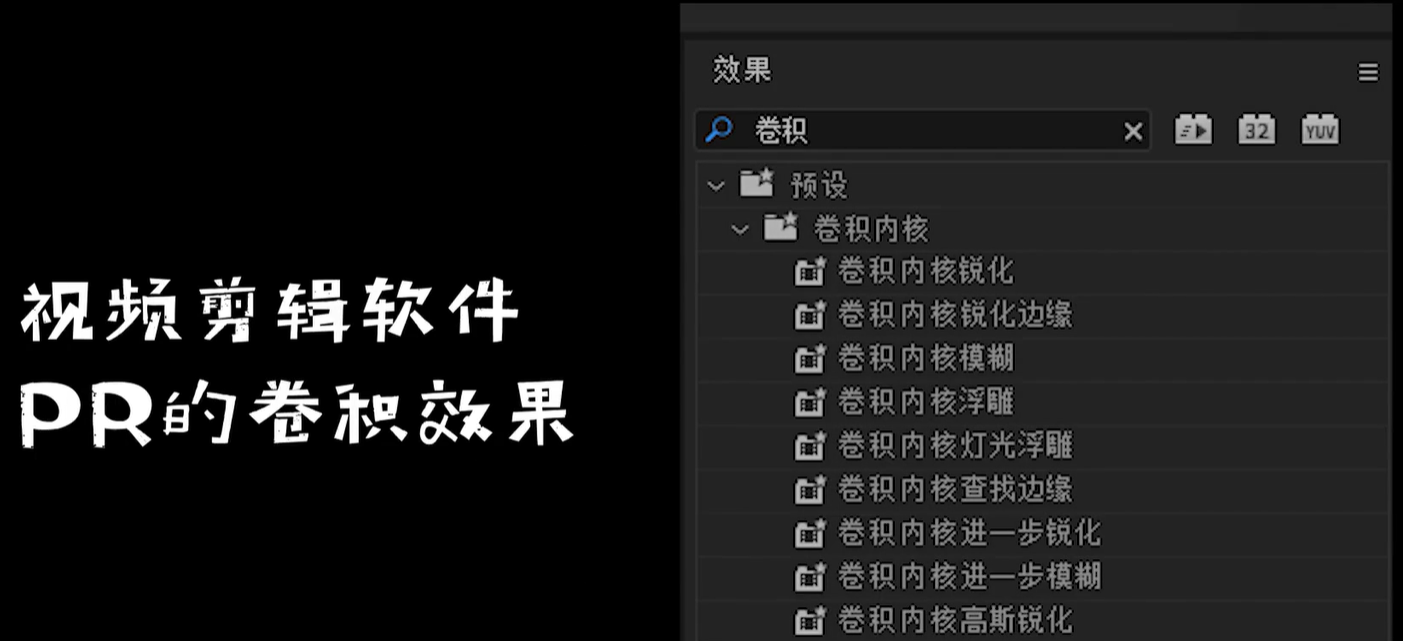Select the 卷积内核进一步锐化 preset text
The height and width of the screenshot is (641, 1403).
pos(969,533)
